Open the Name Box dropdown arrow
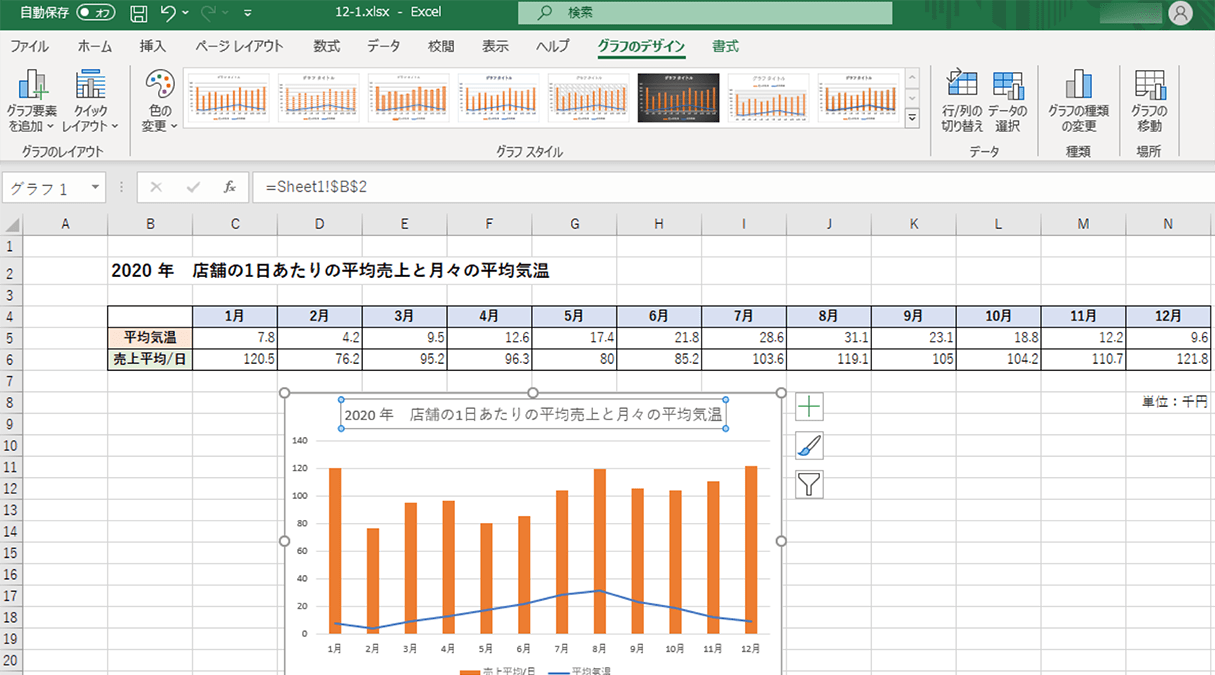Viewport: 1215px width, 675px height. (96, 187)
